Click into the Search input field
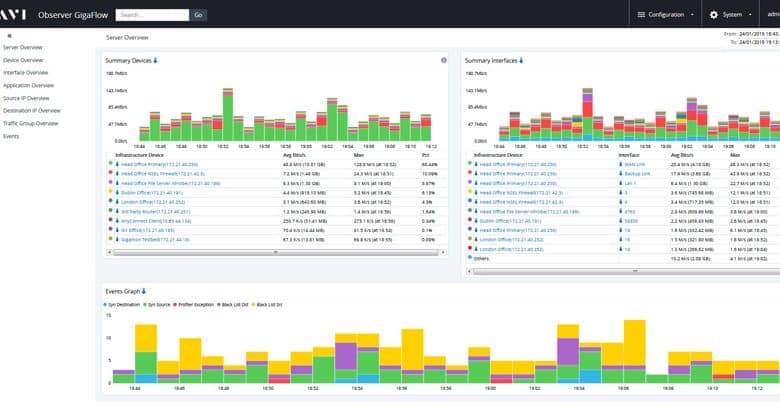Viewport: 780px width, 402px height. (152, 15)
